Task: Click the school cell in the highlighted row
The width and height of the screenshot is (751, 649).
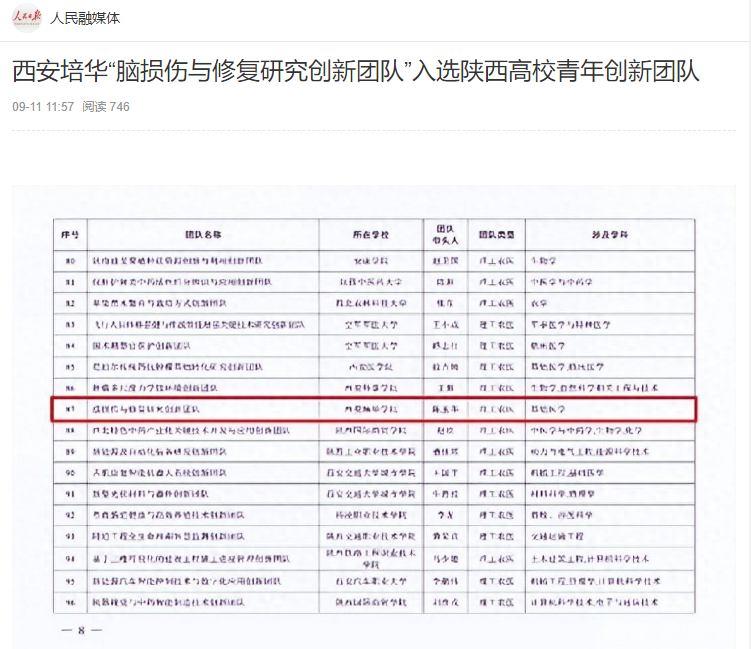Action: 370,409
